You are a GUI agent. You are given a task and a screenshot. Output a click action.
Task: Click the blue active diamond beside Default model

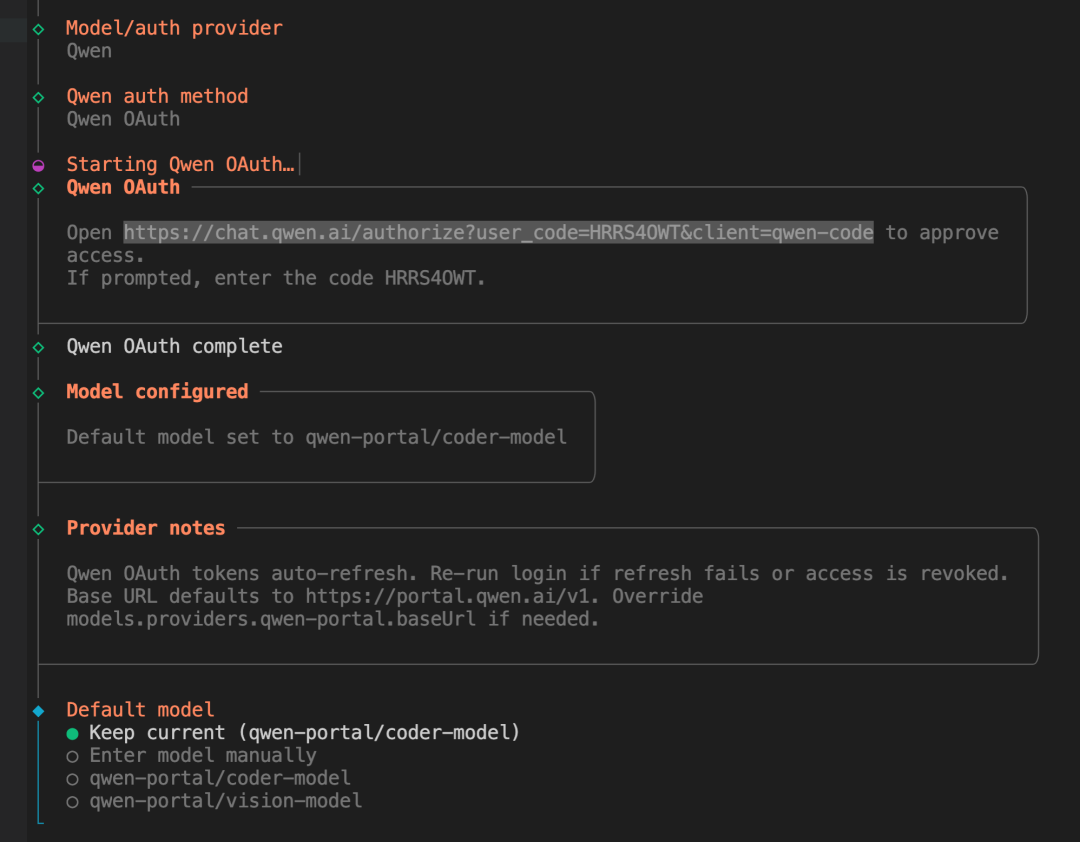[39, 711]
